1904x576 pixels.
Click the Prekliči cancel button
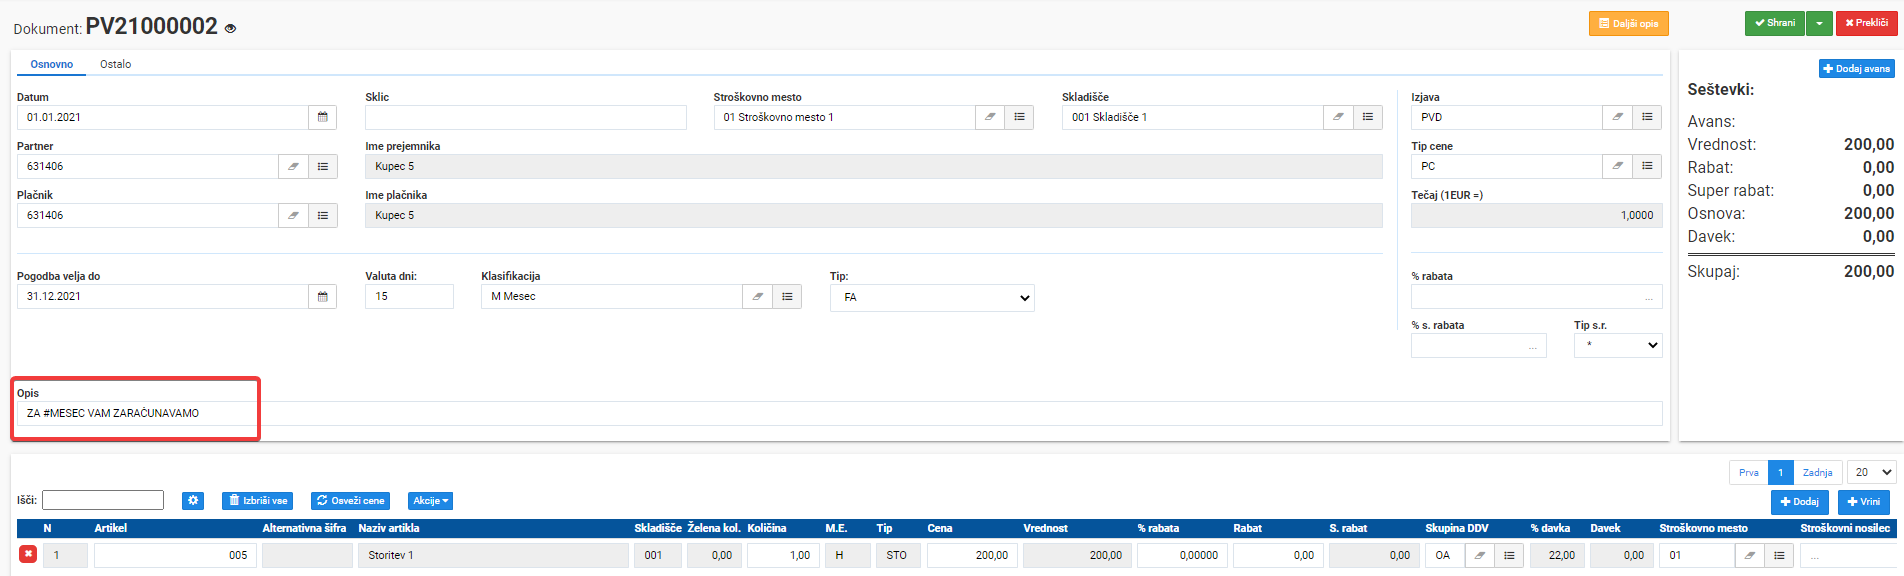point(1866,23)
